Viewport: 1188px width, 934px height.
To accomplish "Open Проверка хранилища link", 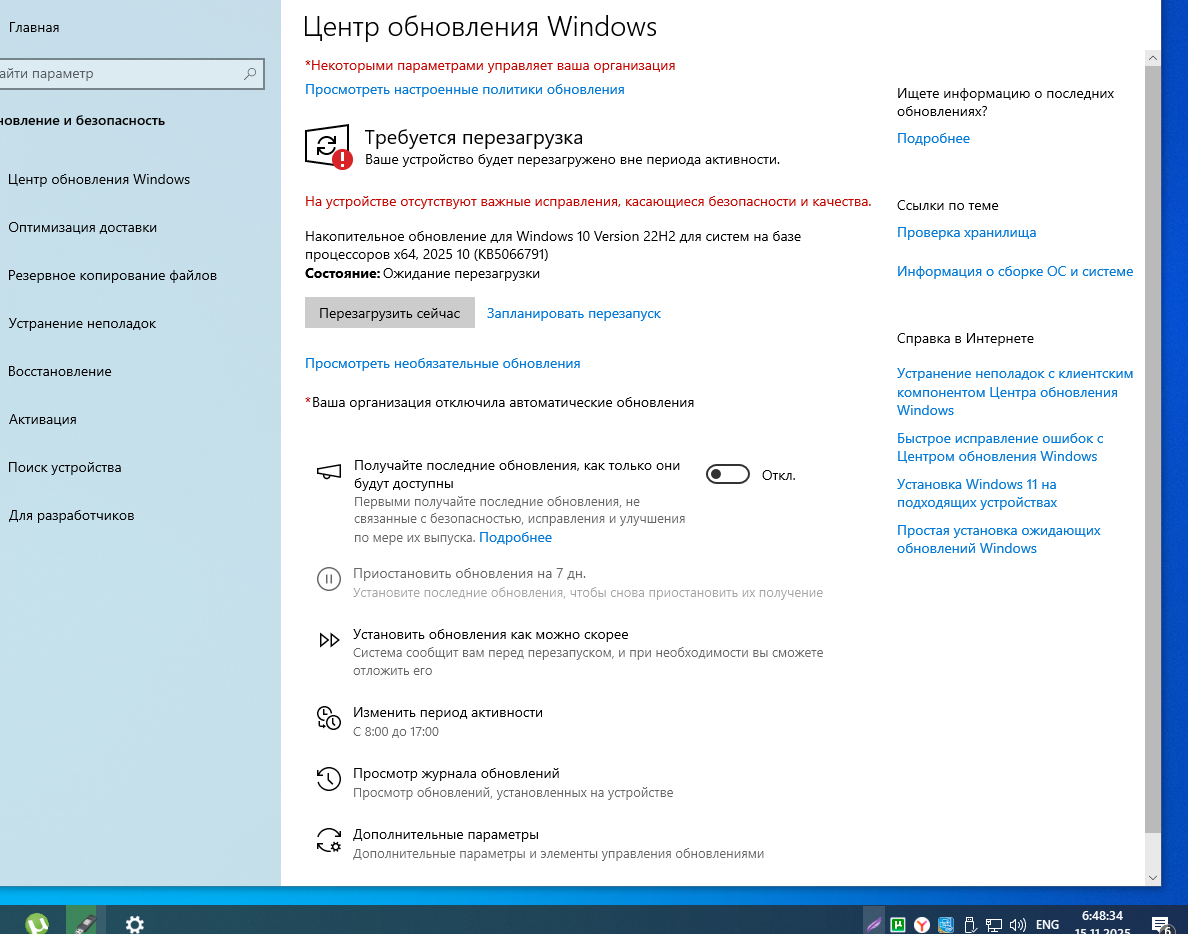I will click(966, 233).
